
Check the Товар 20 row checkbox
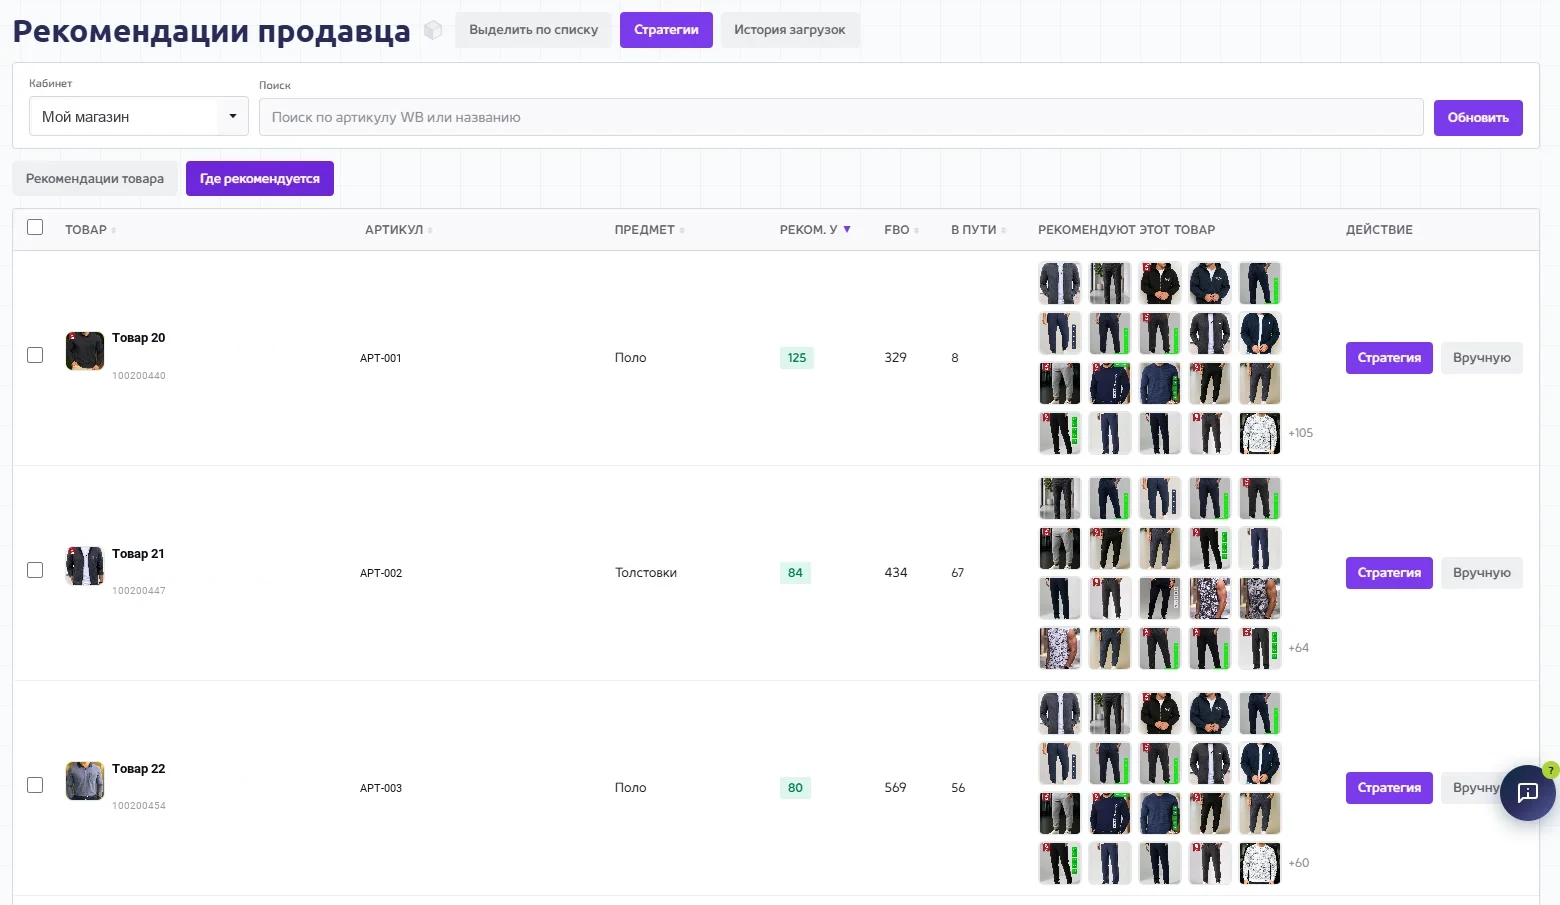[x=35, y=355]
